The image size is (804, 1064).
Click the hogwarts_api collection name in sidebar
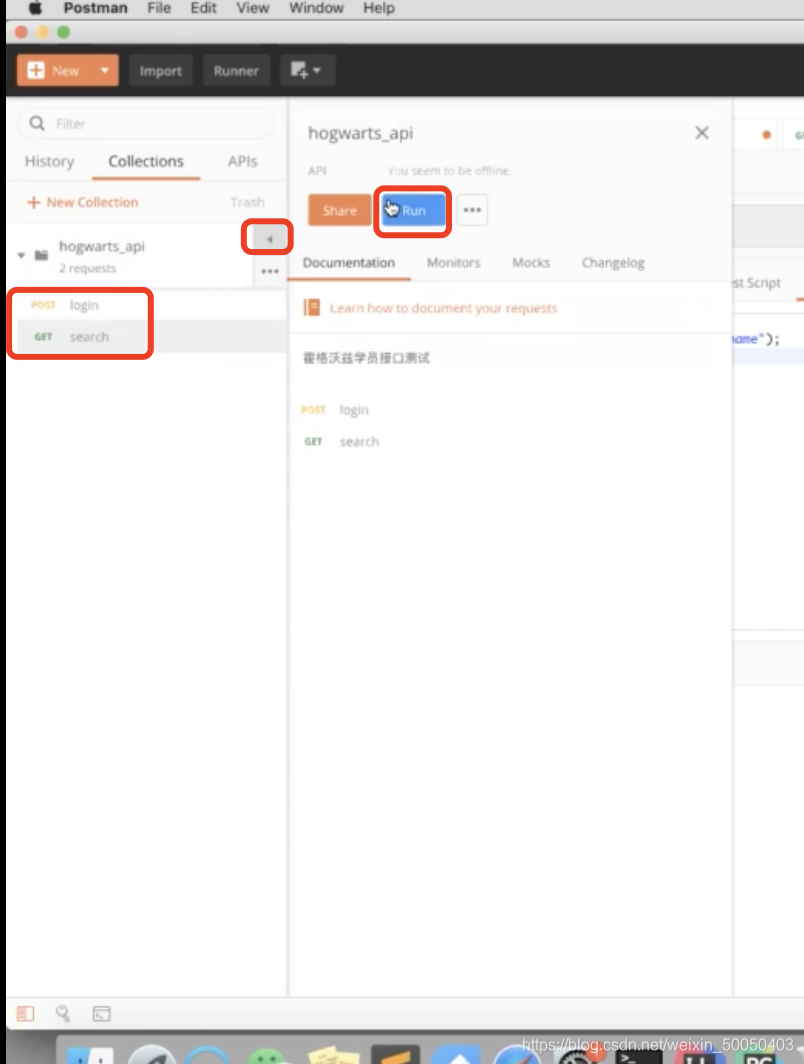coord(102,246)
